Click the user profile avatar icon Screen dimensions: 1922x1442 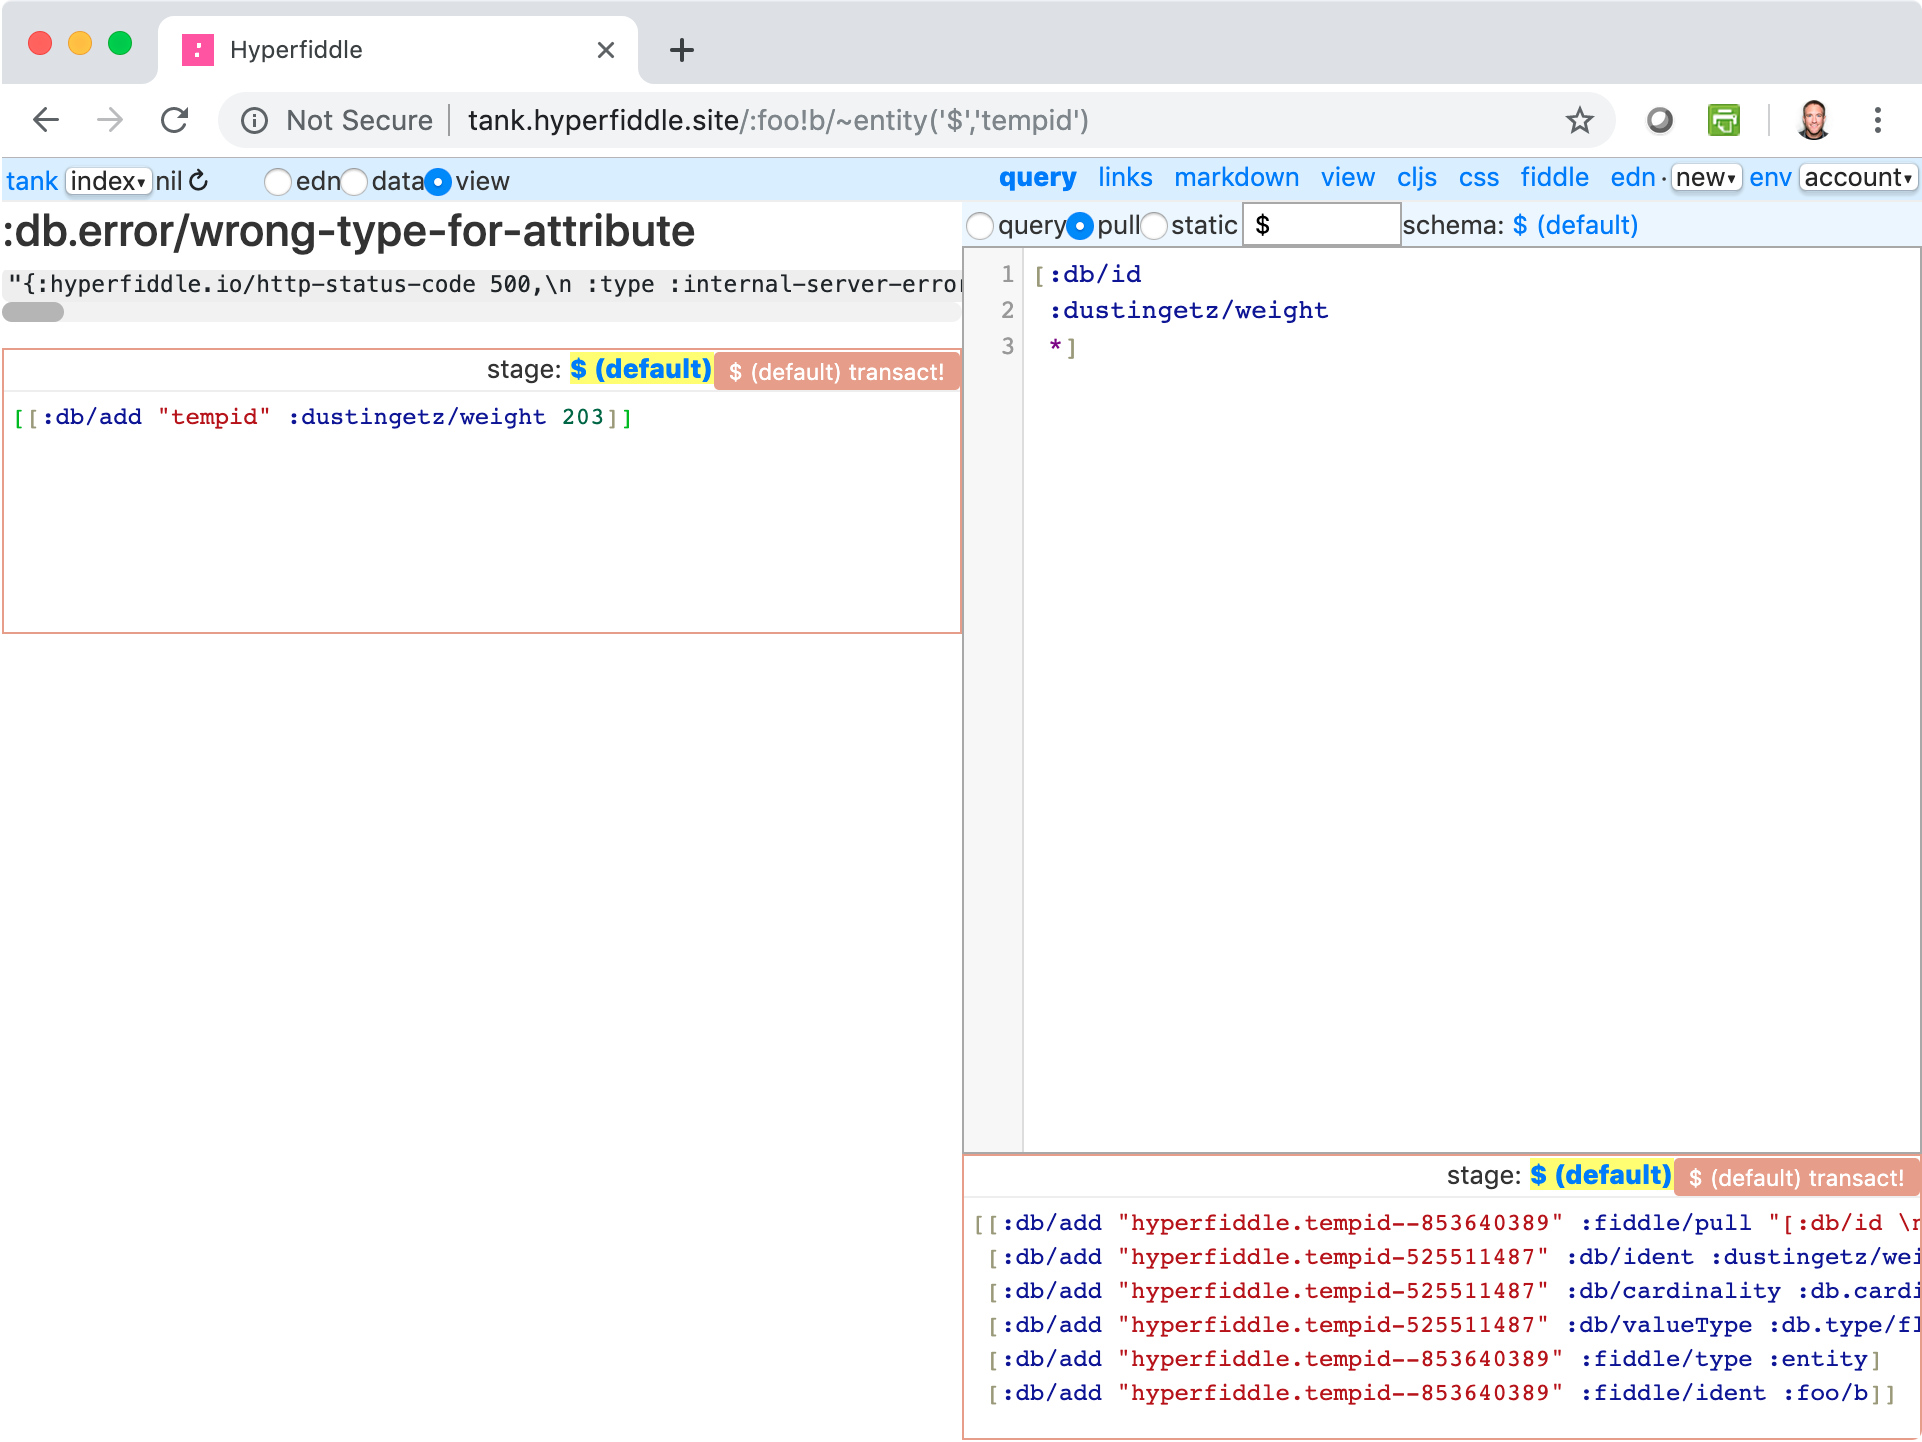(1813, 121)
